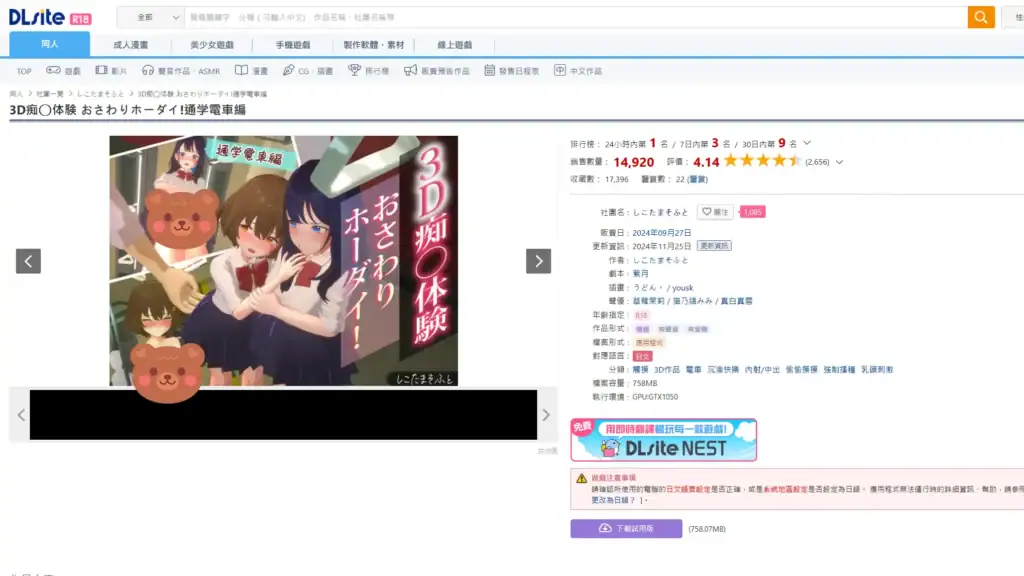The image size is (1024, 576).
Task: Click the 下載試用版 trial download button
Action: [626, 528]
